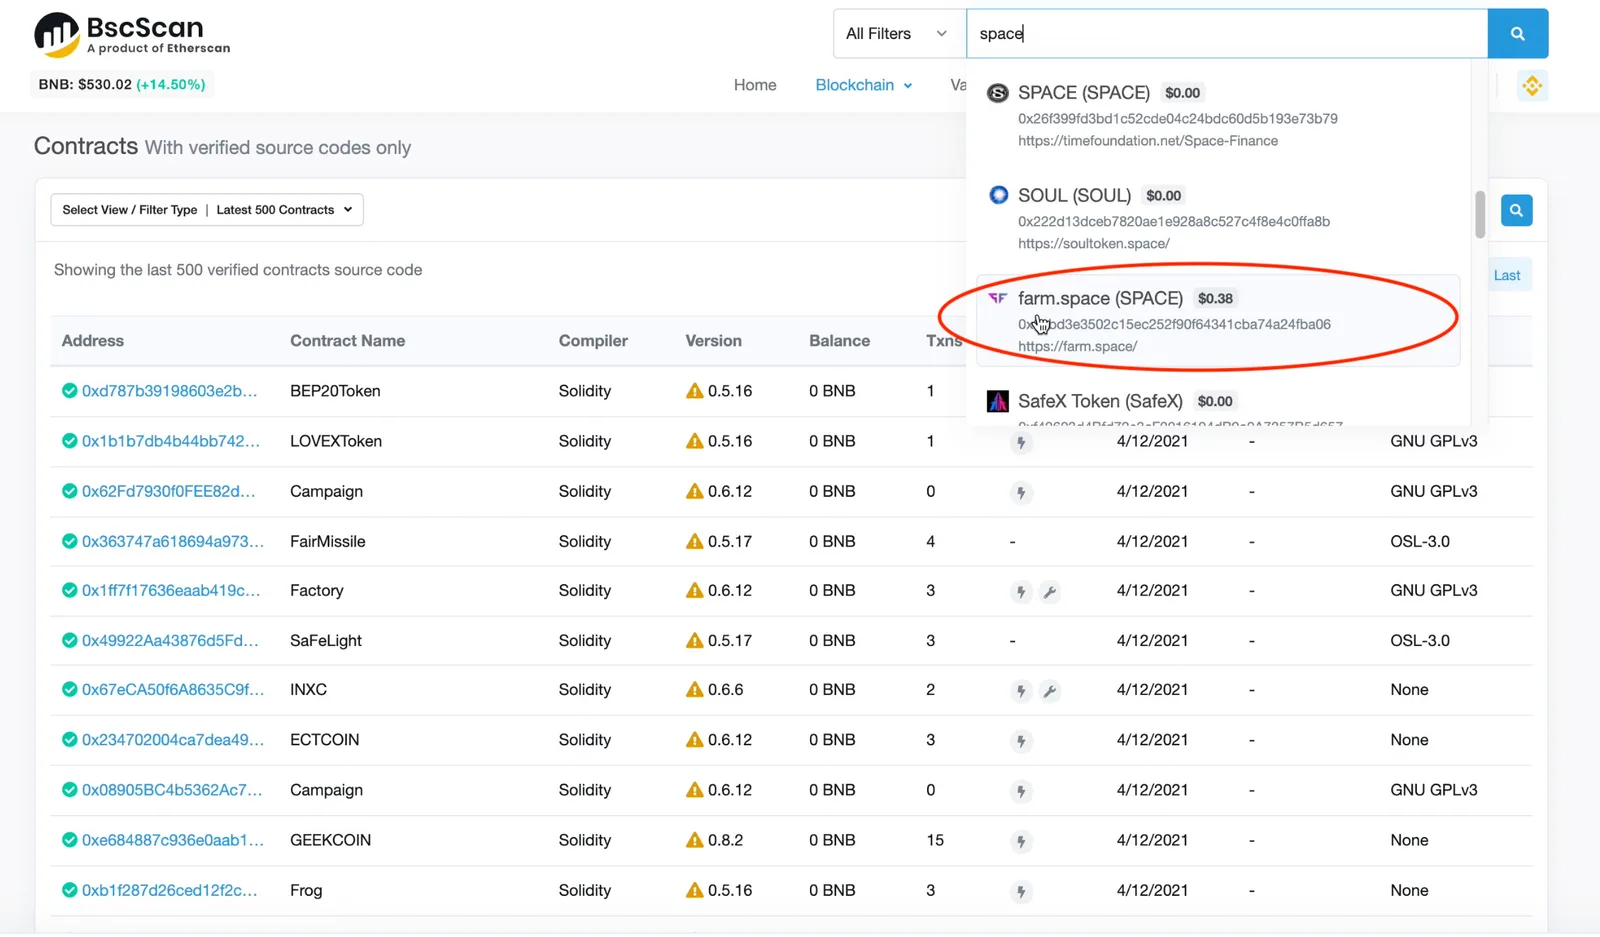Open the SOUL (SOUL) search result
The height and width of the screenshot is (937, 1600).
(1218, 219)
